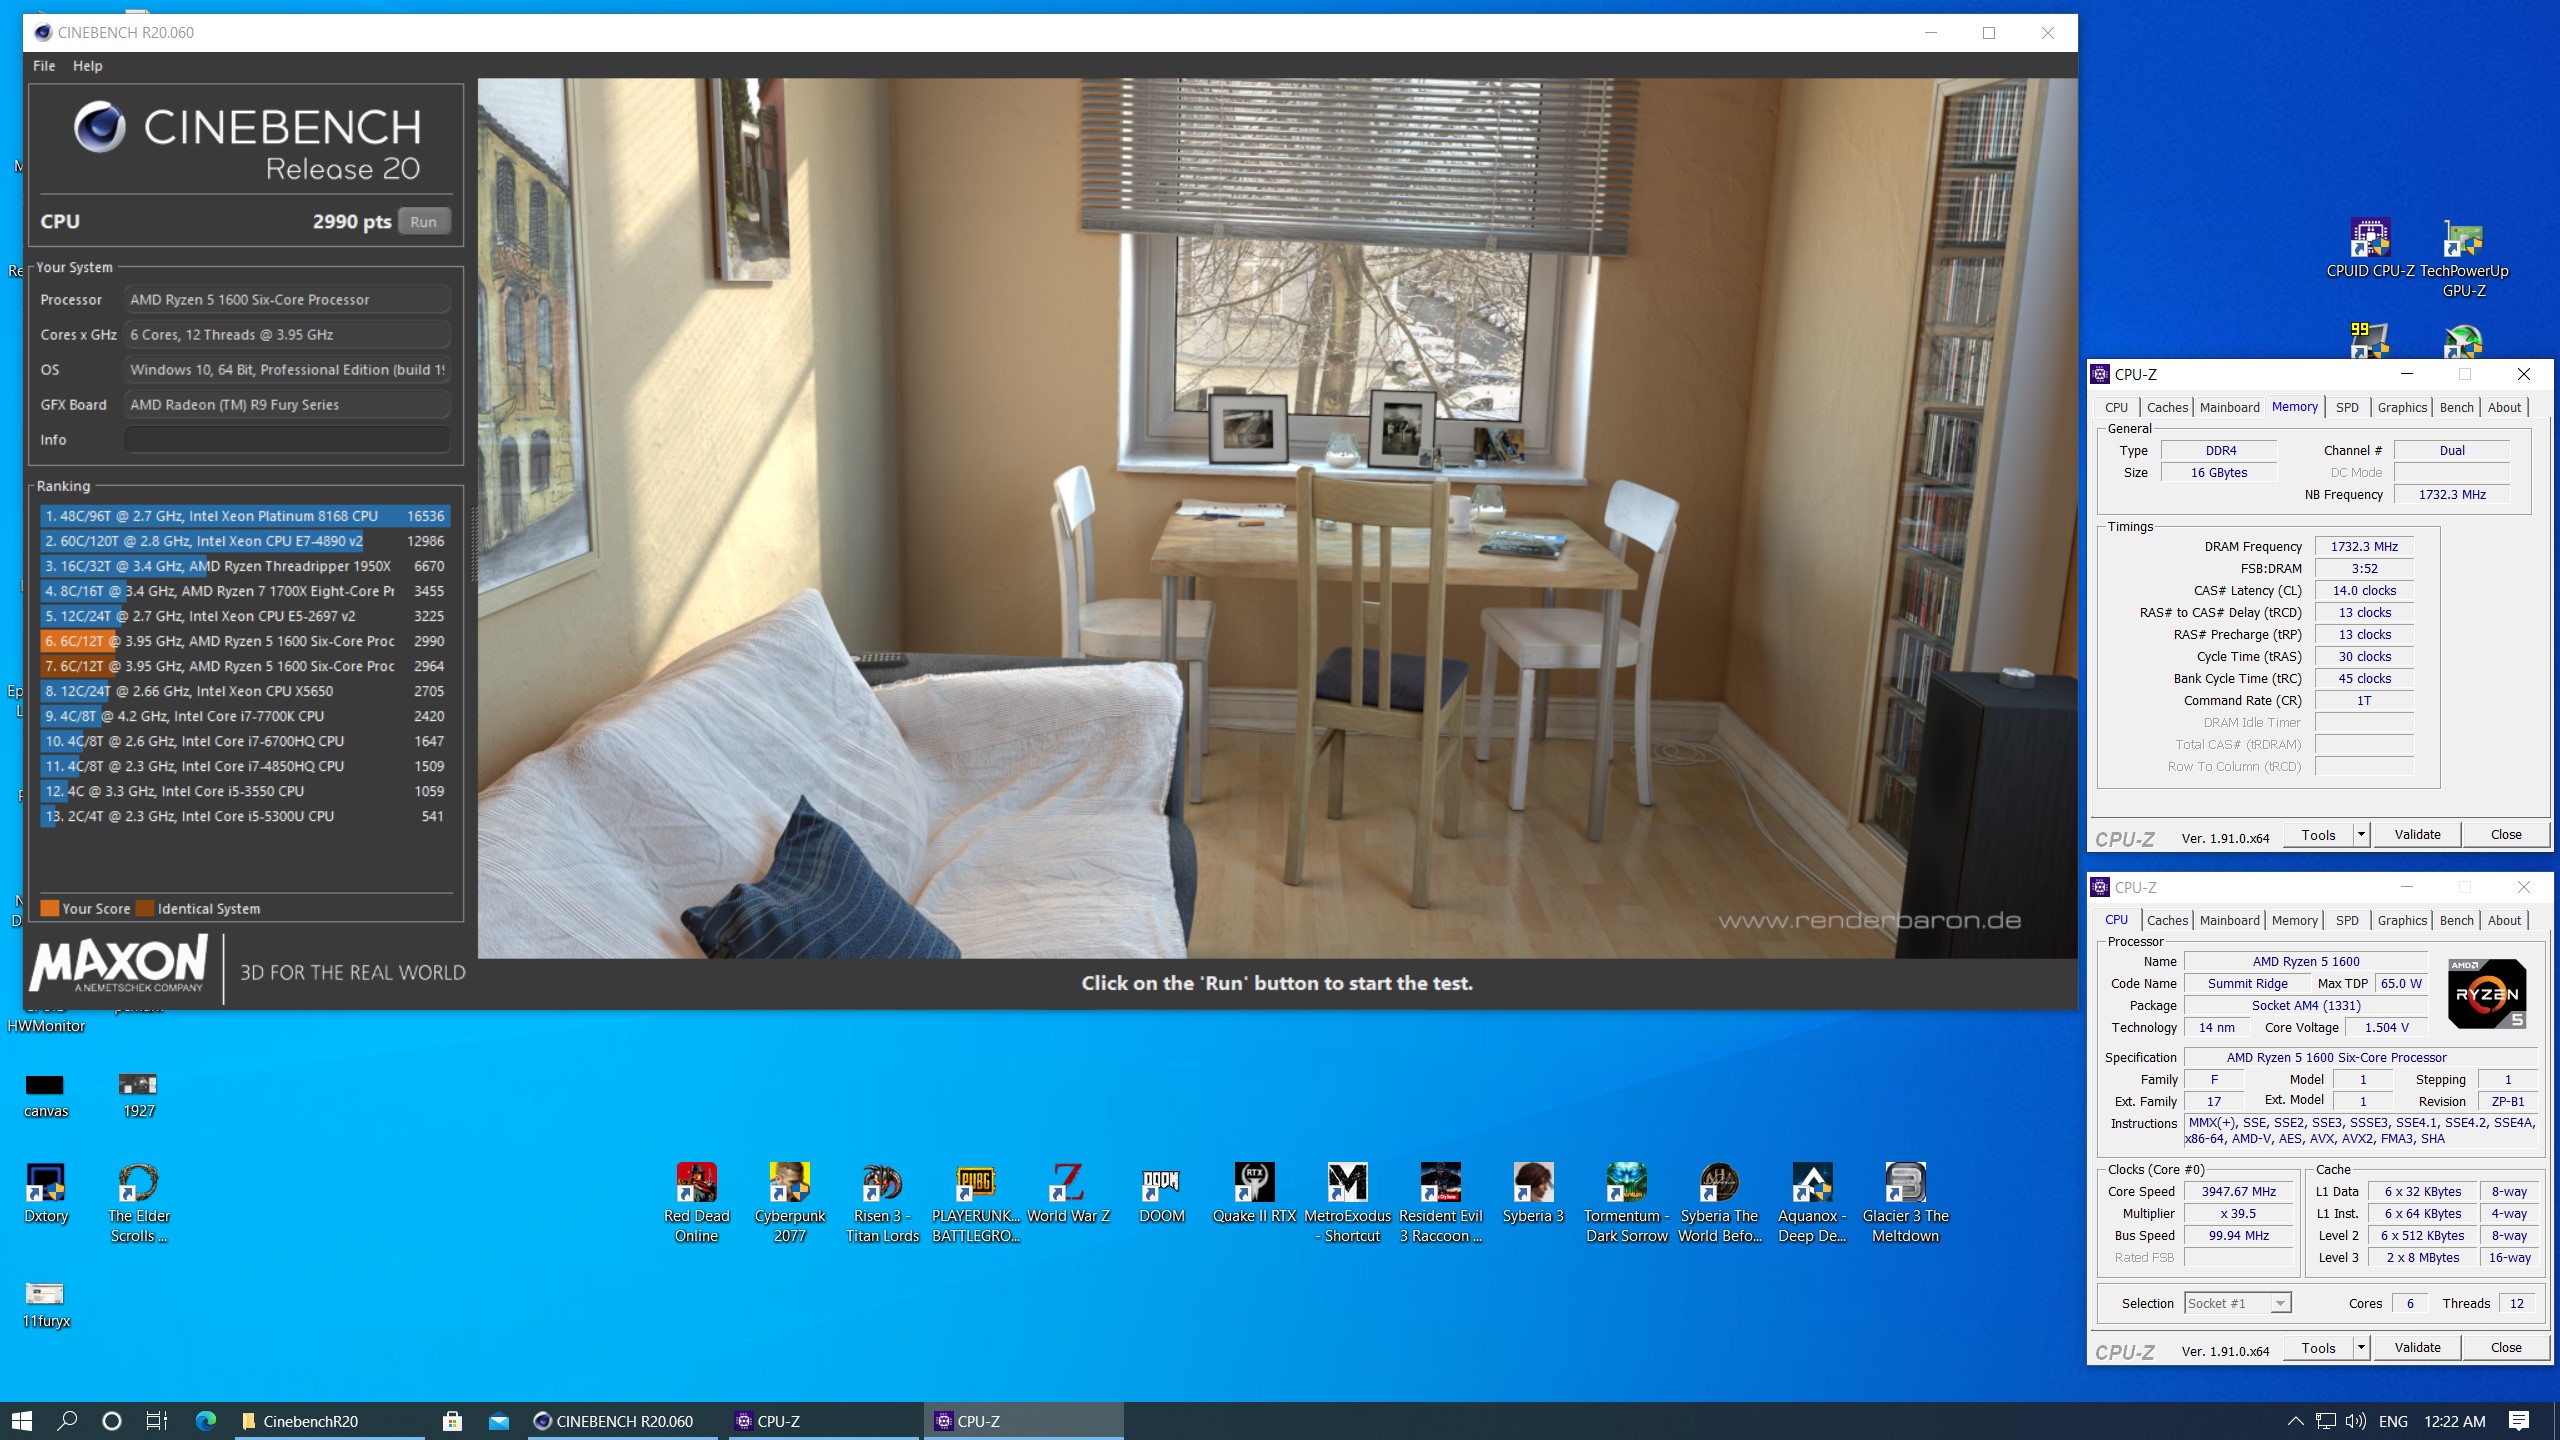The image size is (2560, 1440).
Task: Launch The Elder Scrolls shortcut
Action: pyautogui.click(x=139, y=1203)
